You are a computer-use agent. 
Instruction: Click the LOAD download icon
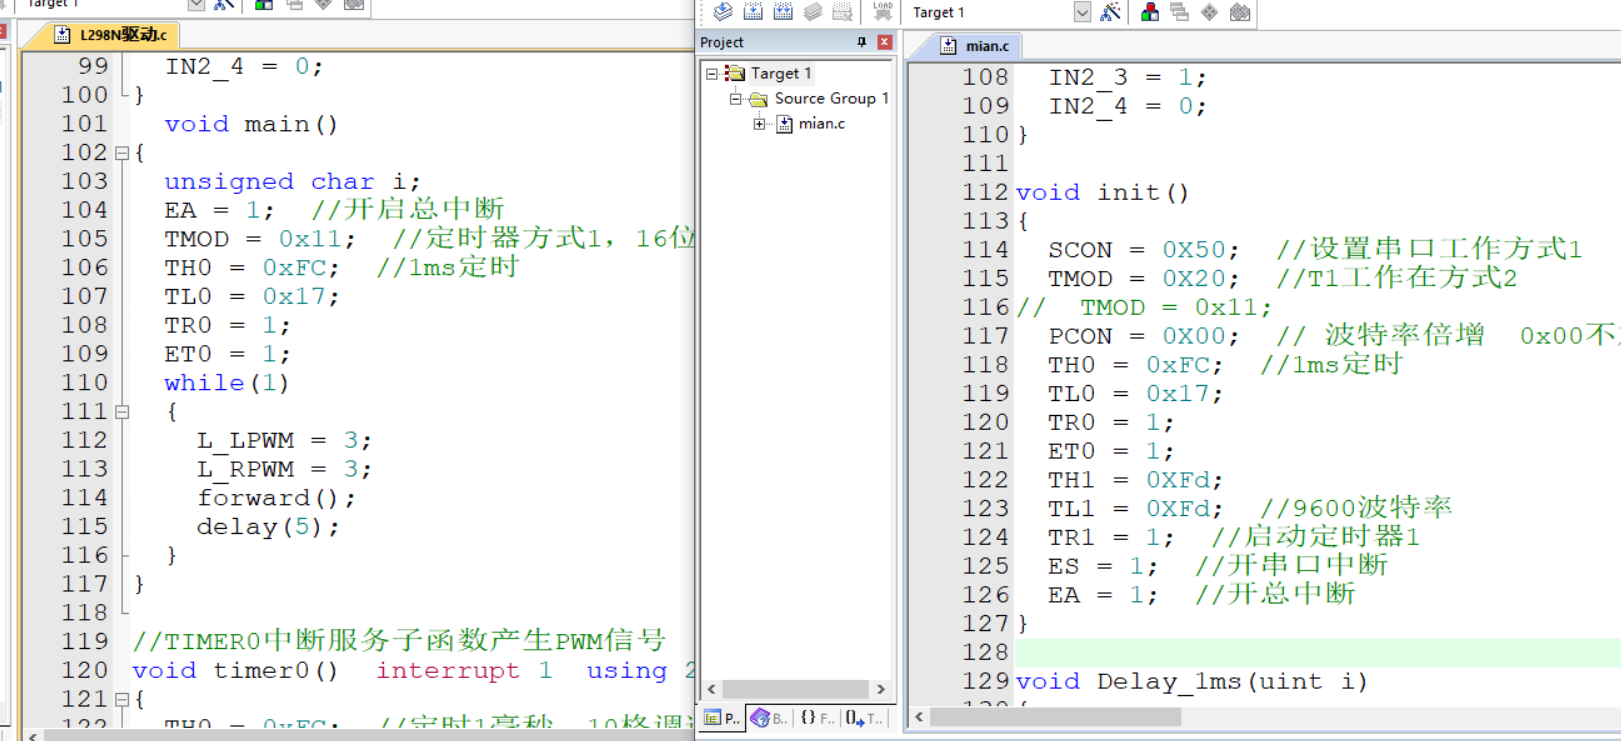pos(882,12)
